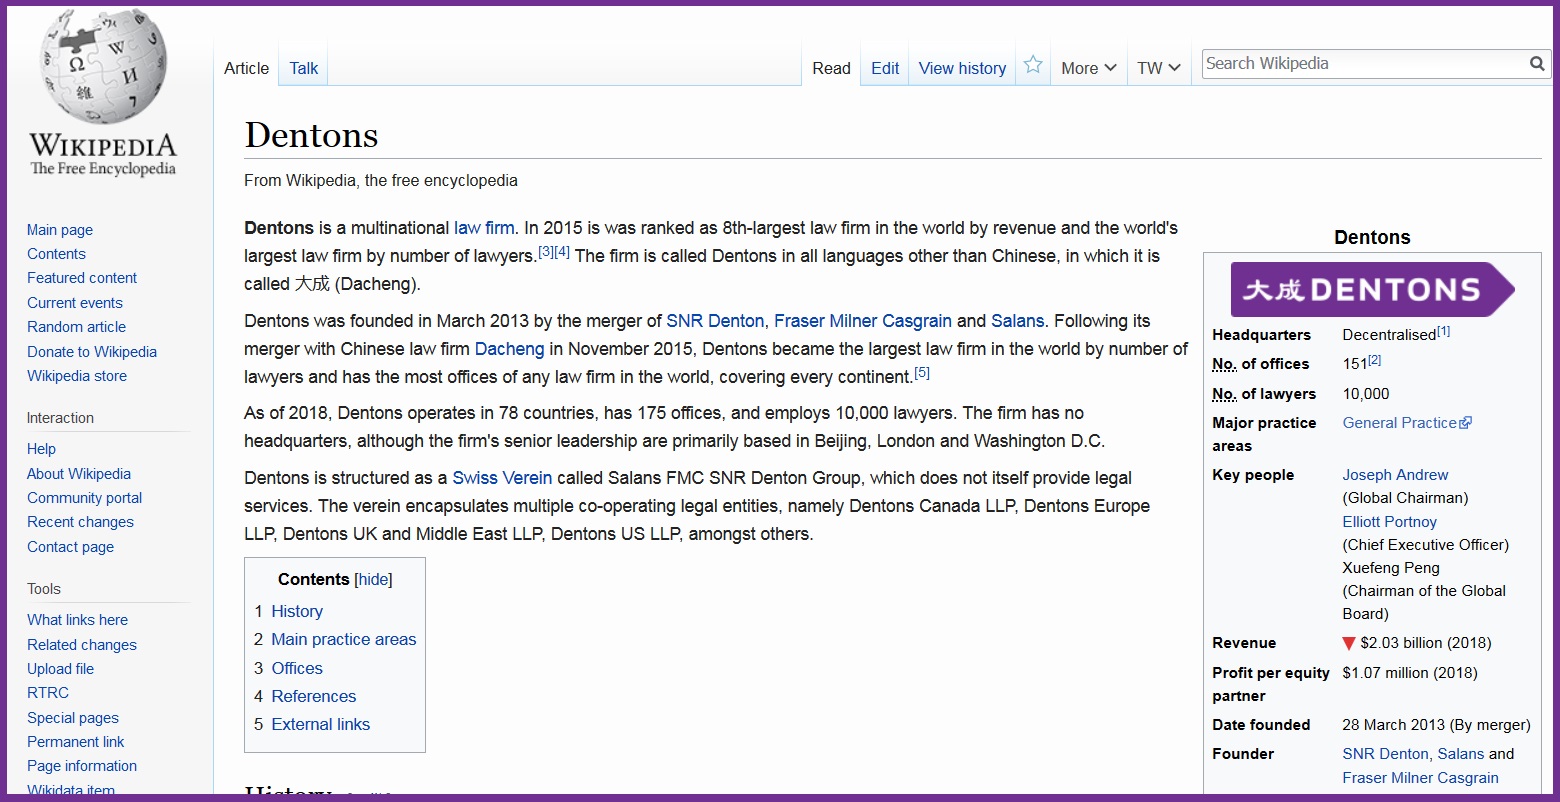Image resolution: width=1560 pixels, height=802 pixels.
Task: Open Joseph Andrew link
Action: pyautogui.click(x=1395, y=475)
